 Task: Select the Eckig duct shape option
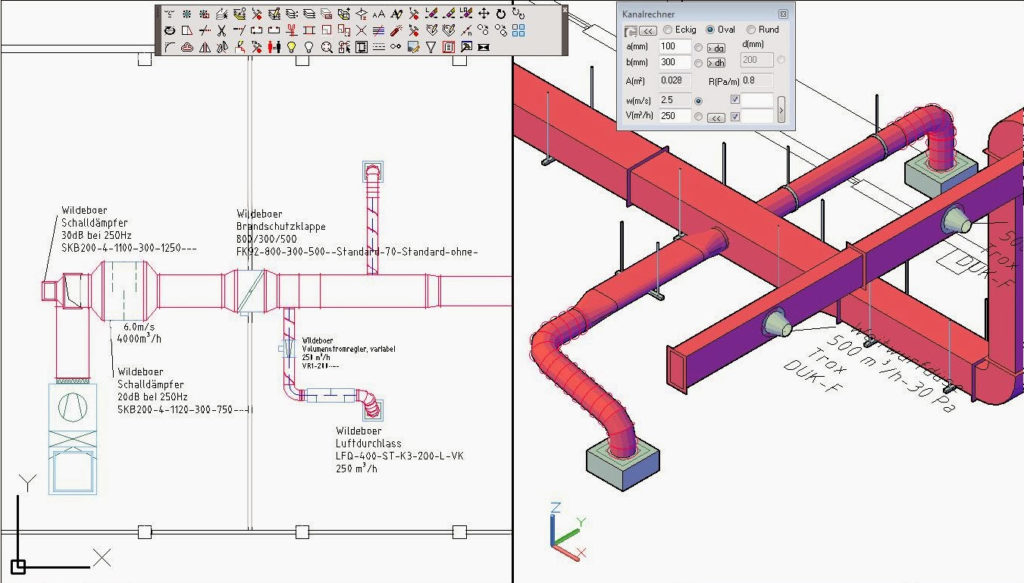coord(668,30)
